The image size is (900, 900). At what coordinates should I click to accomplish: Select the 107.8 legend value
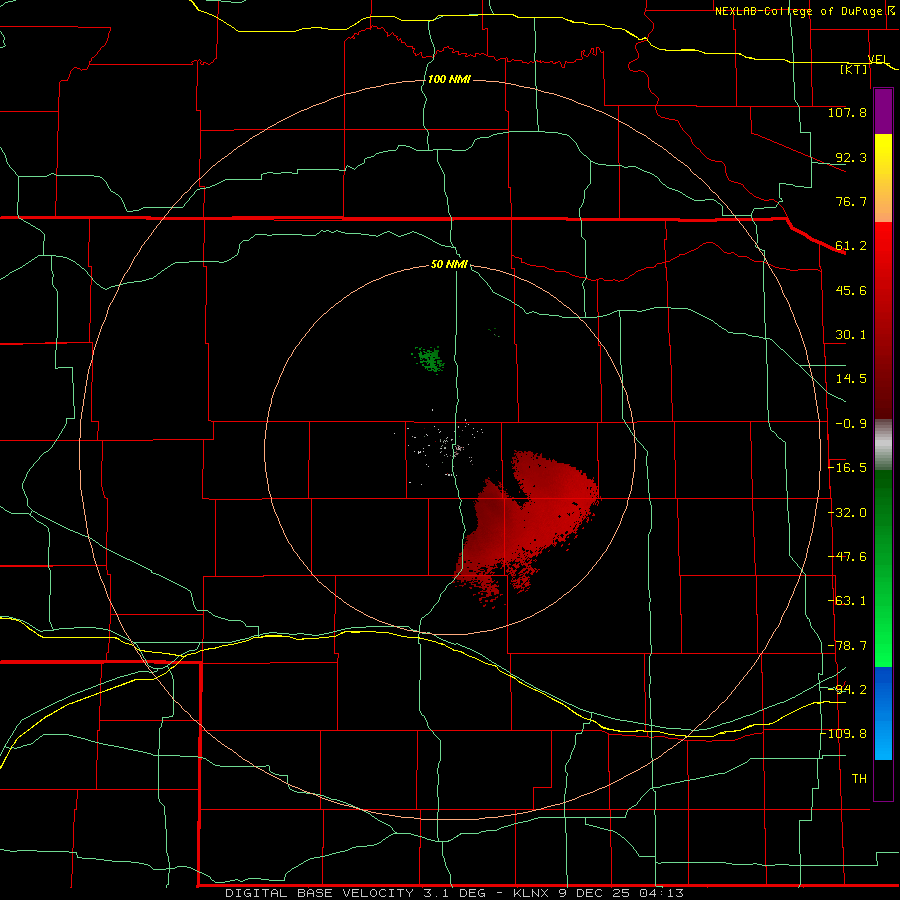pyautogui.click(x=847, y=112)
